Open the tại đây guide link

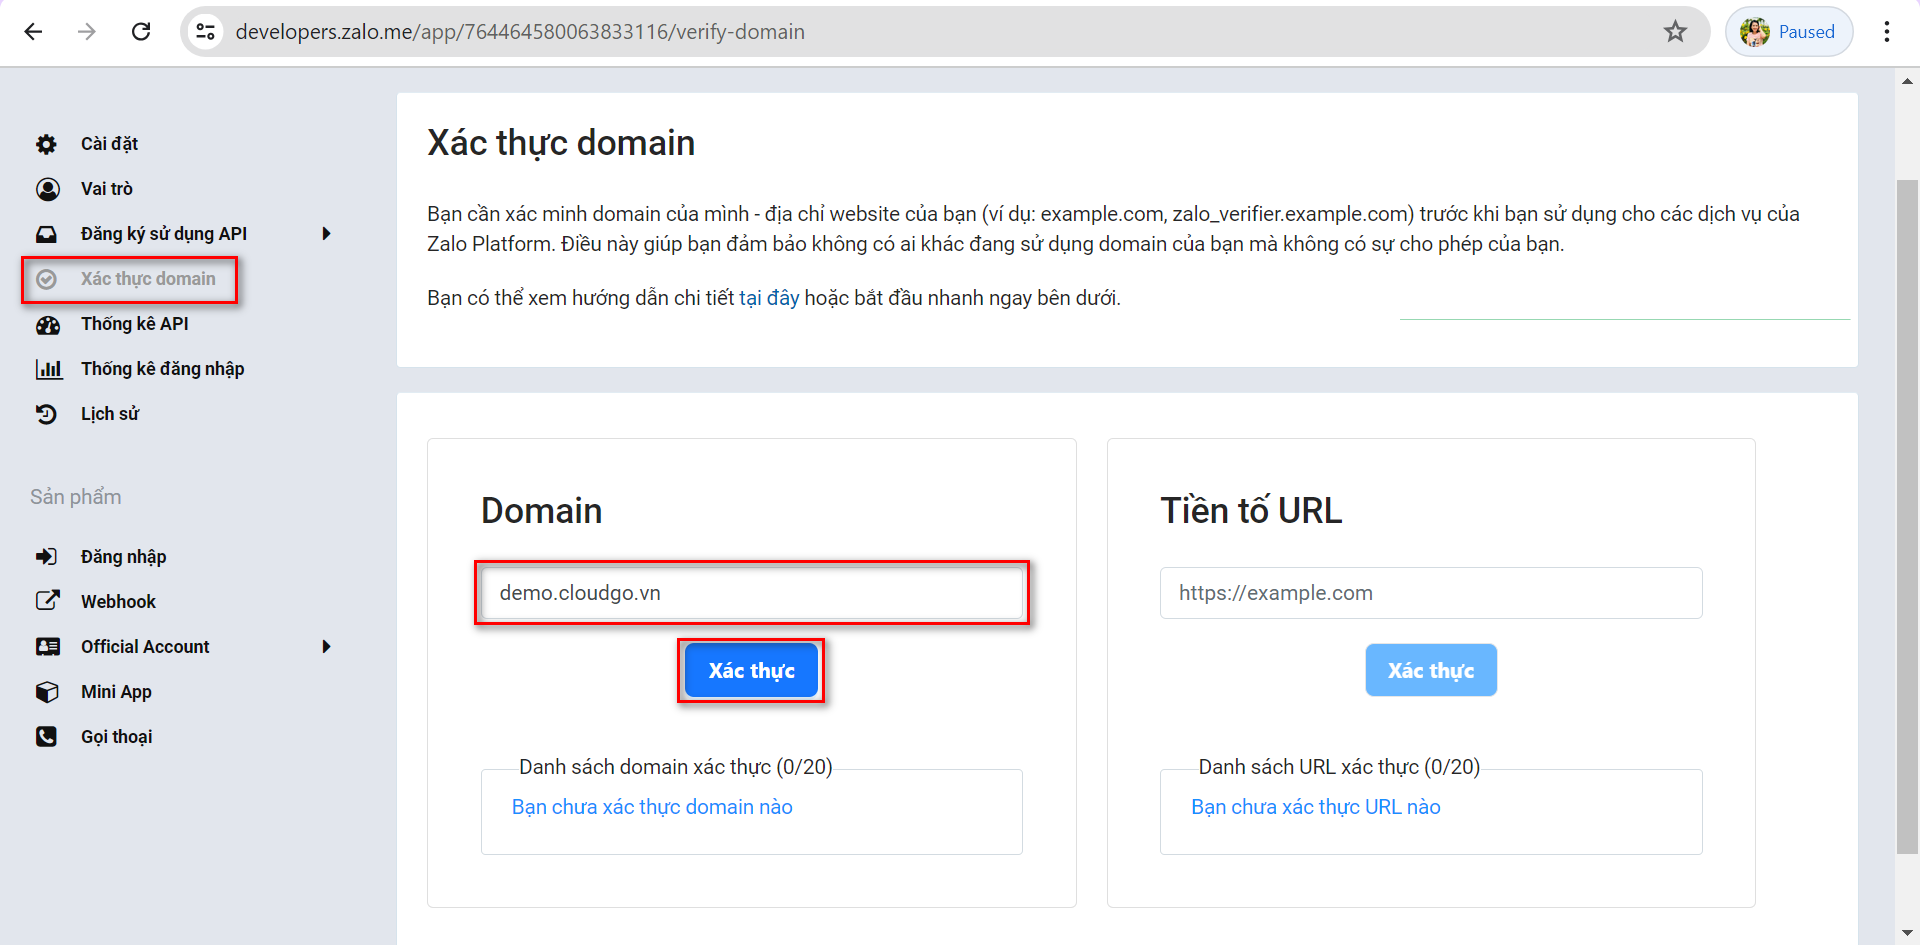pyautogui.click(x=770, y=297)
